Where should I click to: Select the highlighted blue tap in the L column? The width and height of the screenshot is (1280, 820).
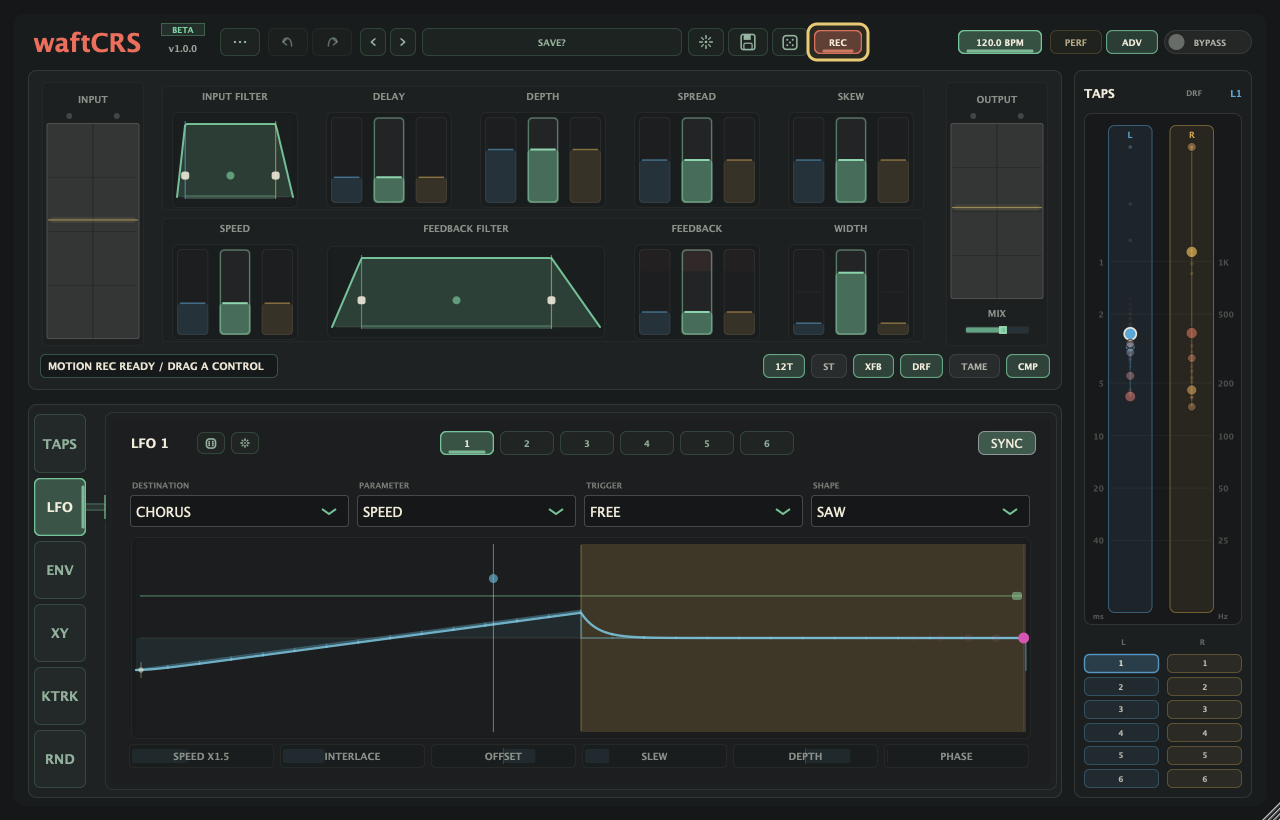coord(1130,334)
